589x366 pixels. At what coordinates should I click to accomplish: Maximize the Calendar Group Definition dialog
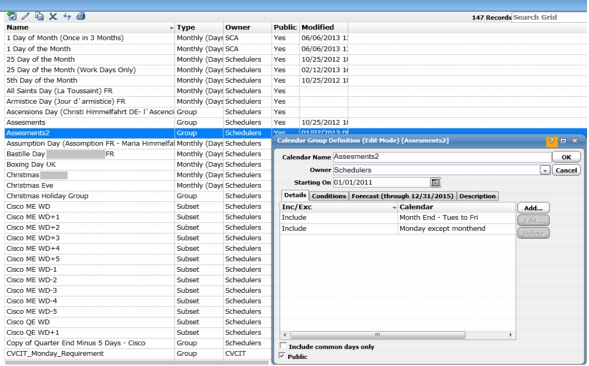(x=563, y=141)
